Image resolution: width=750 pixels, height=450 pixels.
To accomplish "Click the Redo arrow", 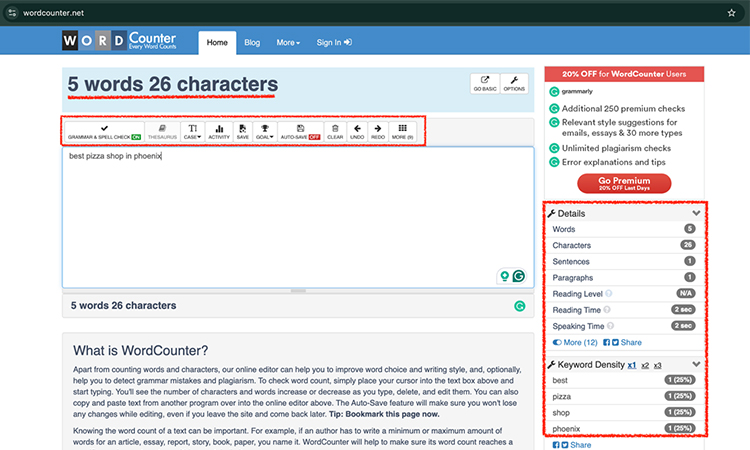I will [378, 131].
